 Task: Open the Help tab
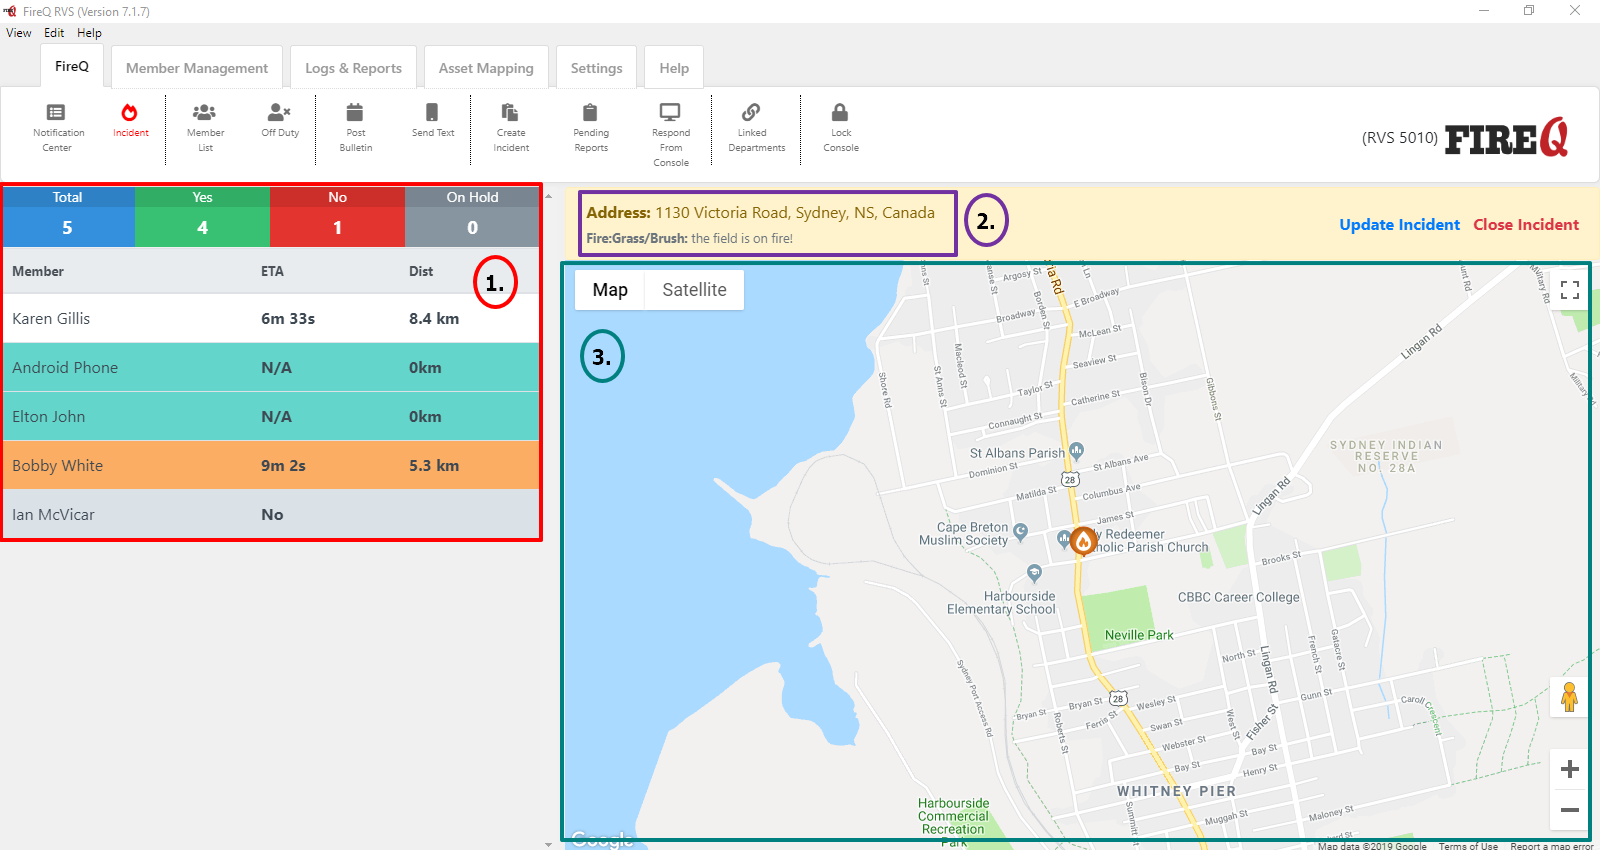pos(674,68)
